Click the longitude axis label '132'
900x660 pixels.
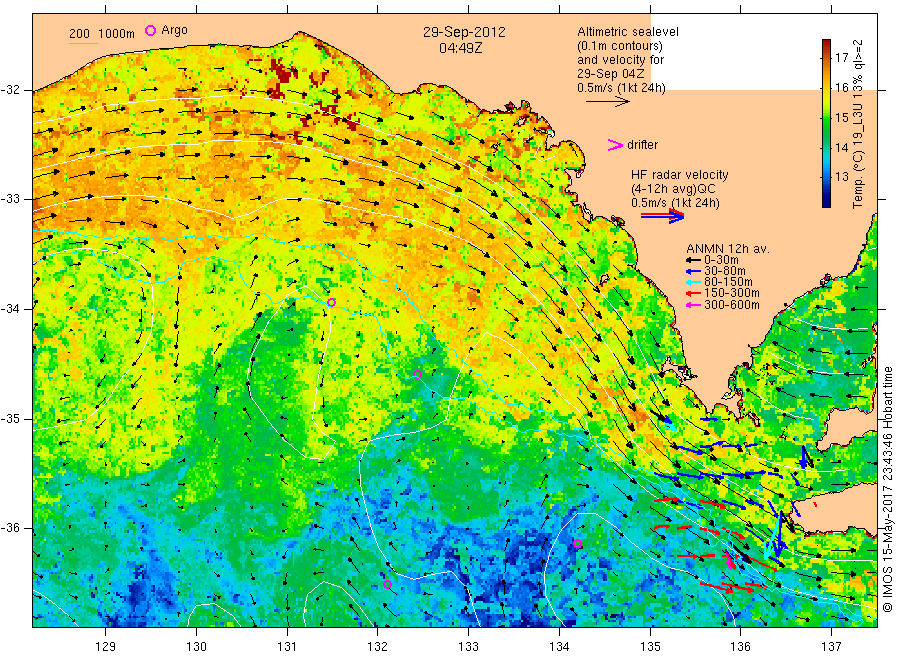(378, 647)
